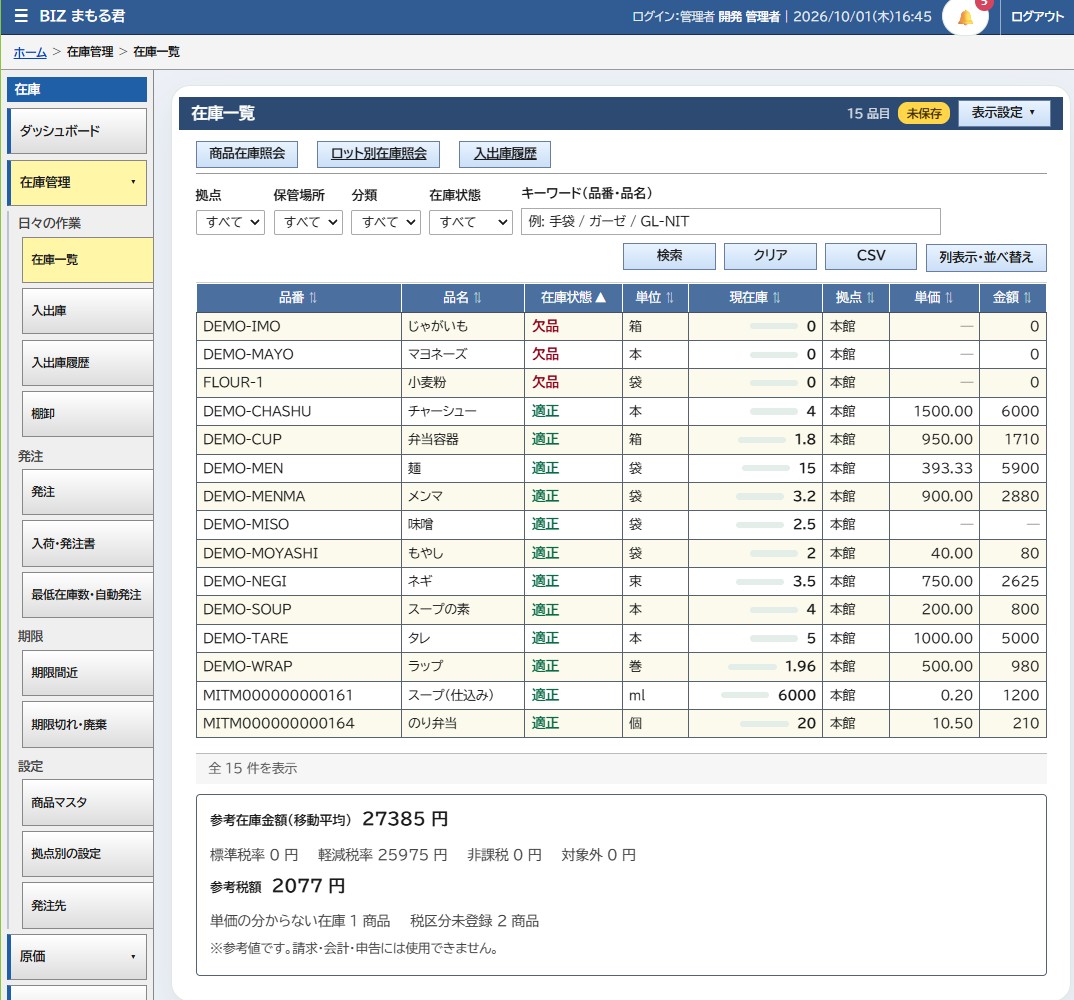
Task: Open sidebar item 入出庫履歴
Action: click(x=87, y=363)
